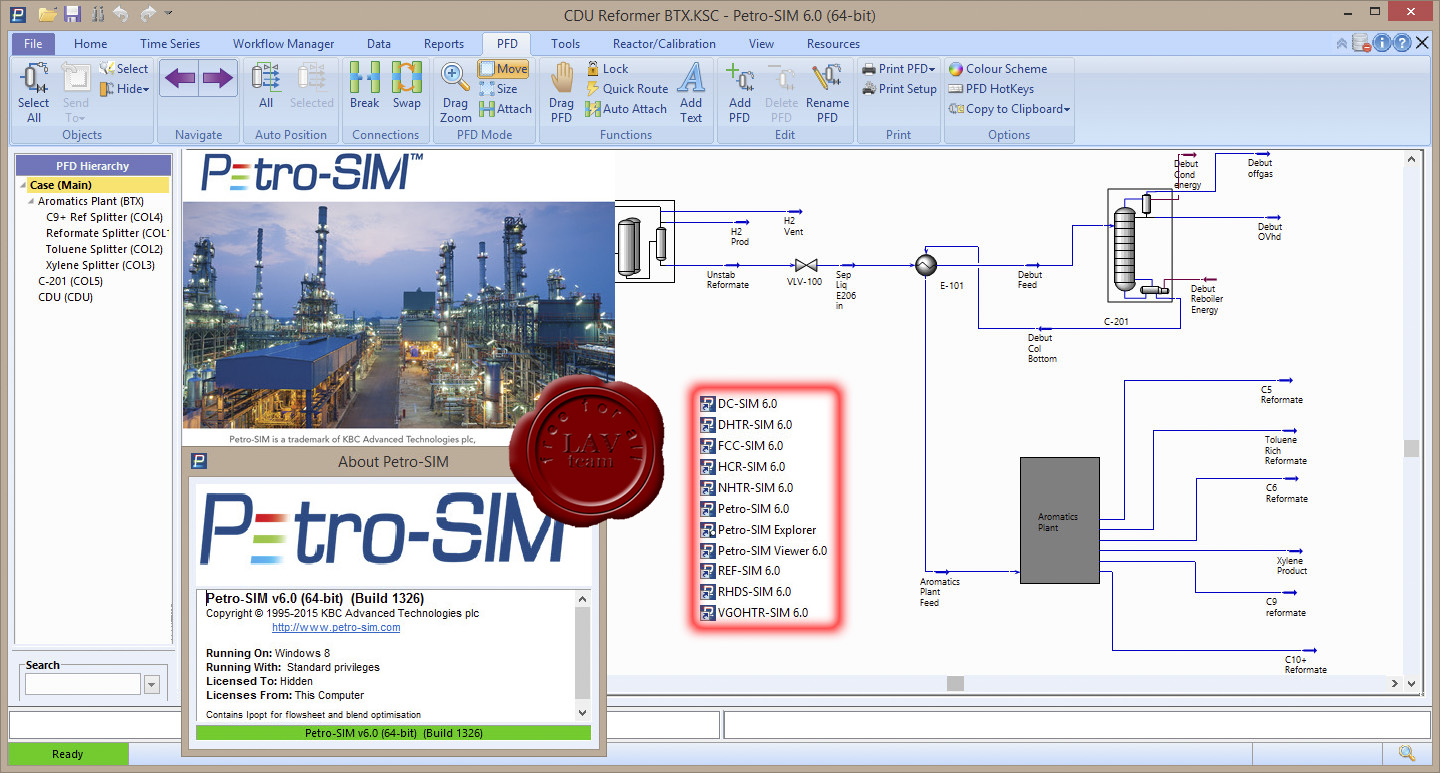This screenshot has height=773, width=1440.
Task: Click the FCC-SIM 6.0 shortcut
Action: pyautogui.click(x=741, y=446)
